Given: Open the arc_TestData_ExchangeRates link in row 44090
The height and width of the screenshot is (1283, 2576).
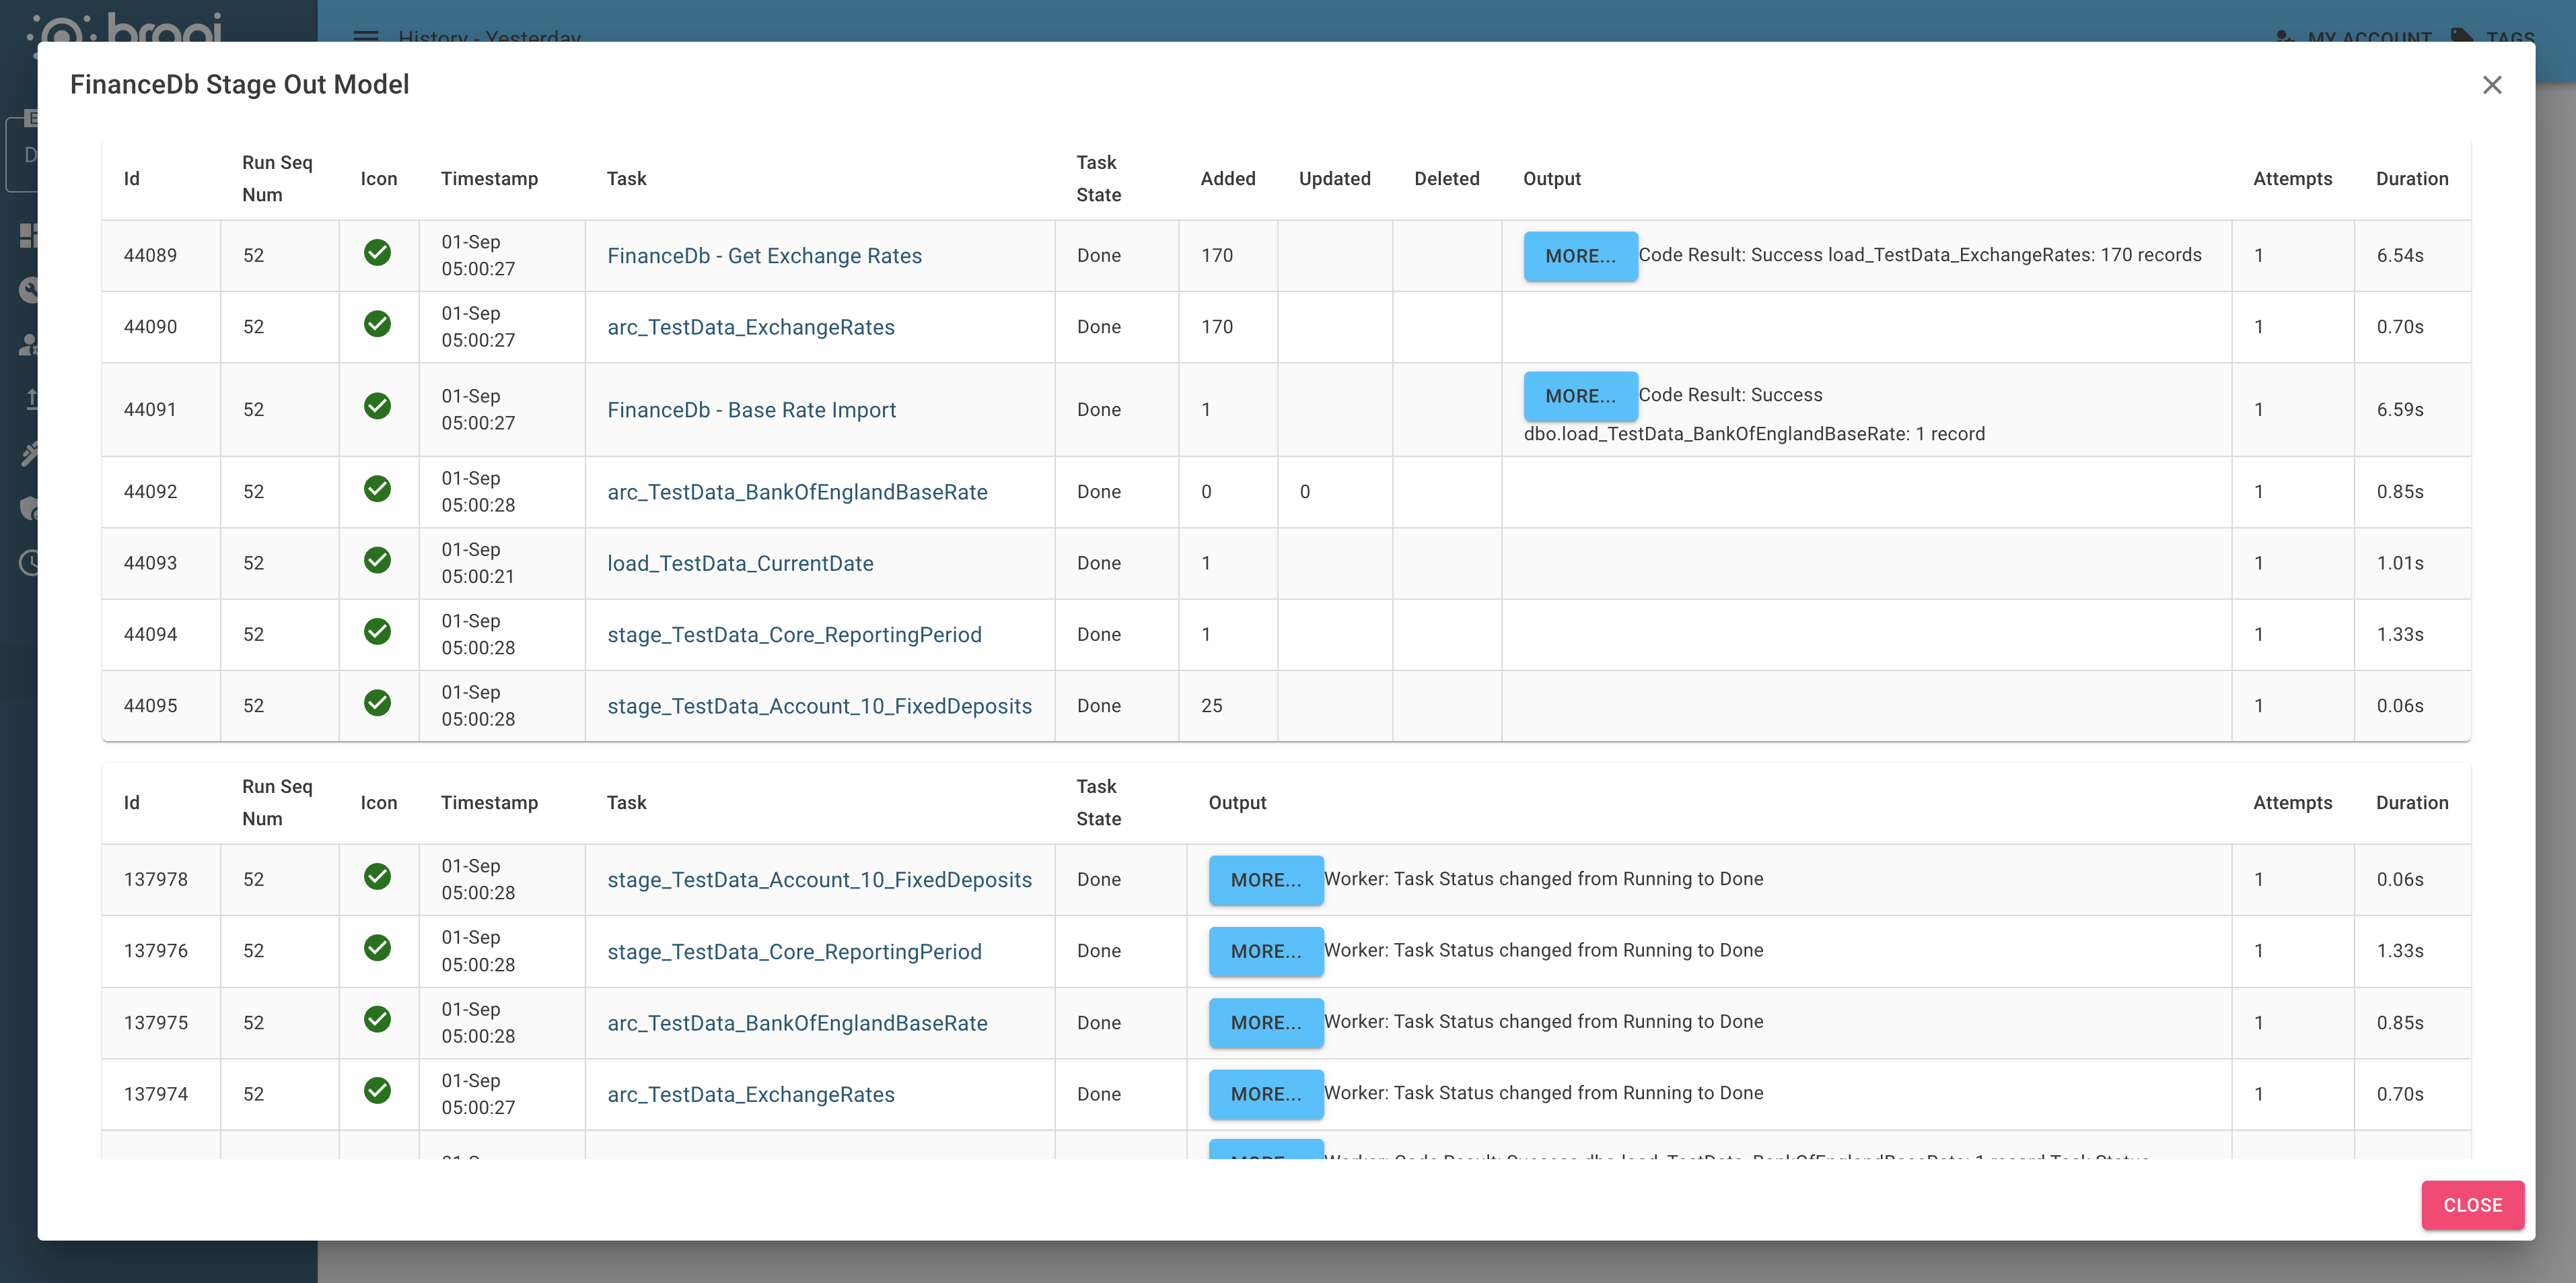Looking at the screenshot, I should click(751, 327).
